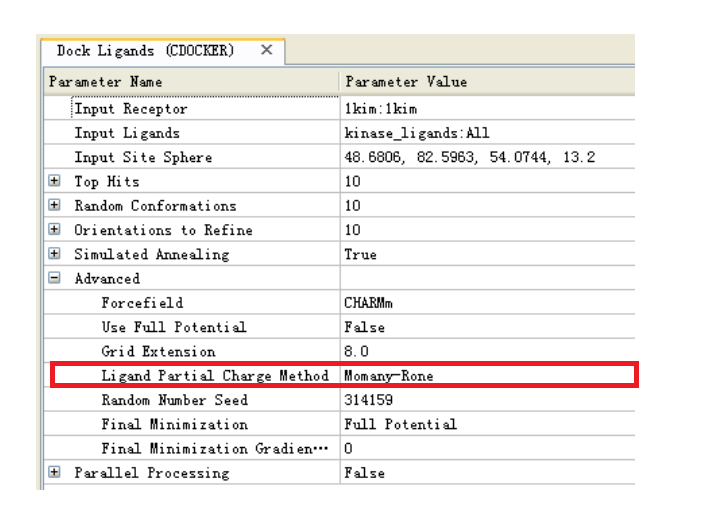The image size is (721, 506).
Task: Select Orientations to Refine label
Action: (163, 230)
